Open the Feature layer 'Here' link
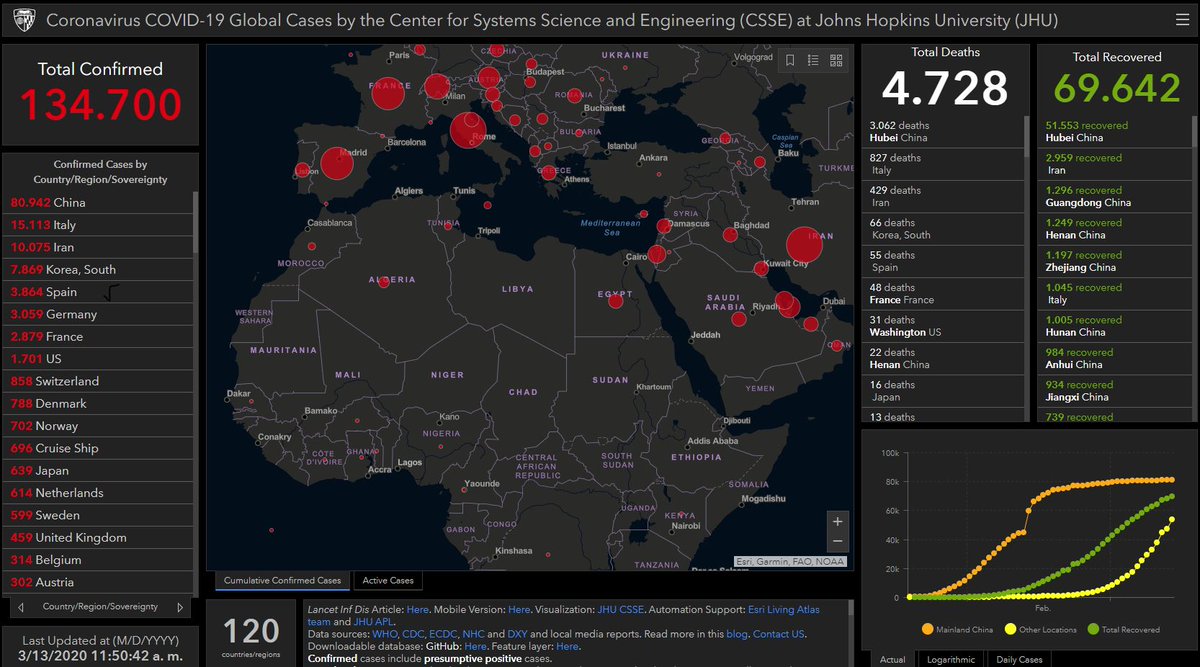The image size is (1200, 667). pyautogui.click(x=567, y=646)
